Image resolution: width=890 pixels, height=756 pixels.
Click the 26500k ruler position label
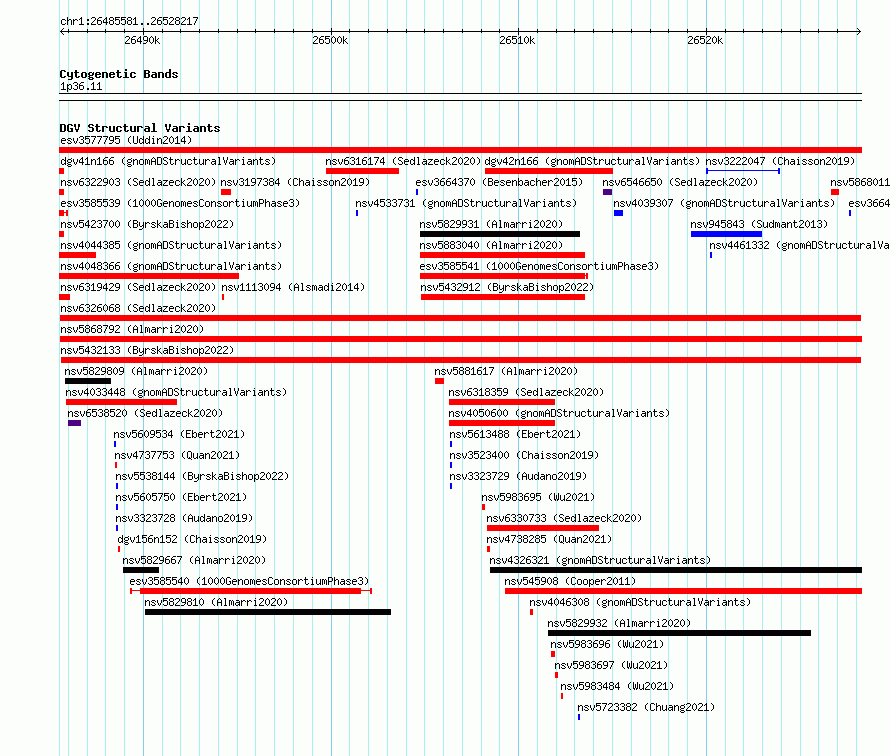(330, 40)
